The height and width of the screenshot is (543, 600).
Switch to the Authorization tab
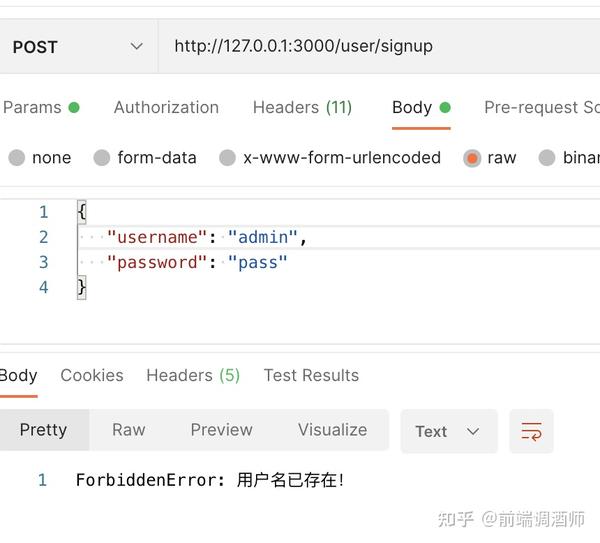coord(166,108)
